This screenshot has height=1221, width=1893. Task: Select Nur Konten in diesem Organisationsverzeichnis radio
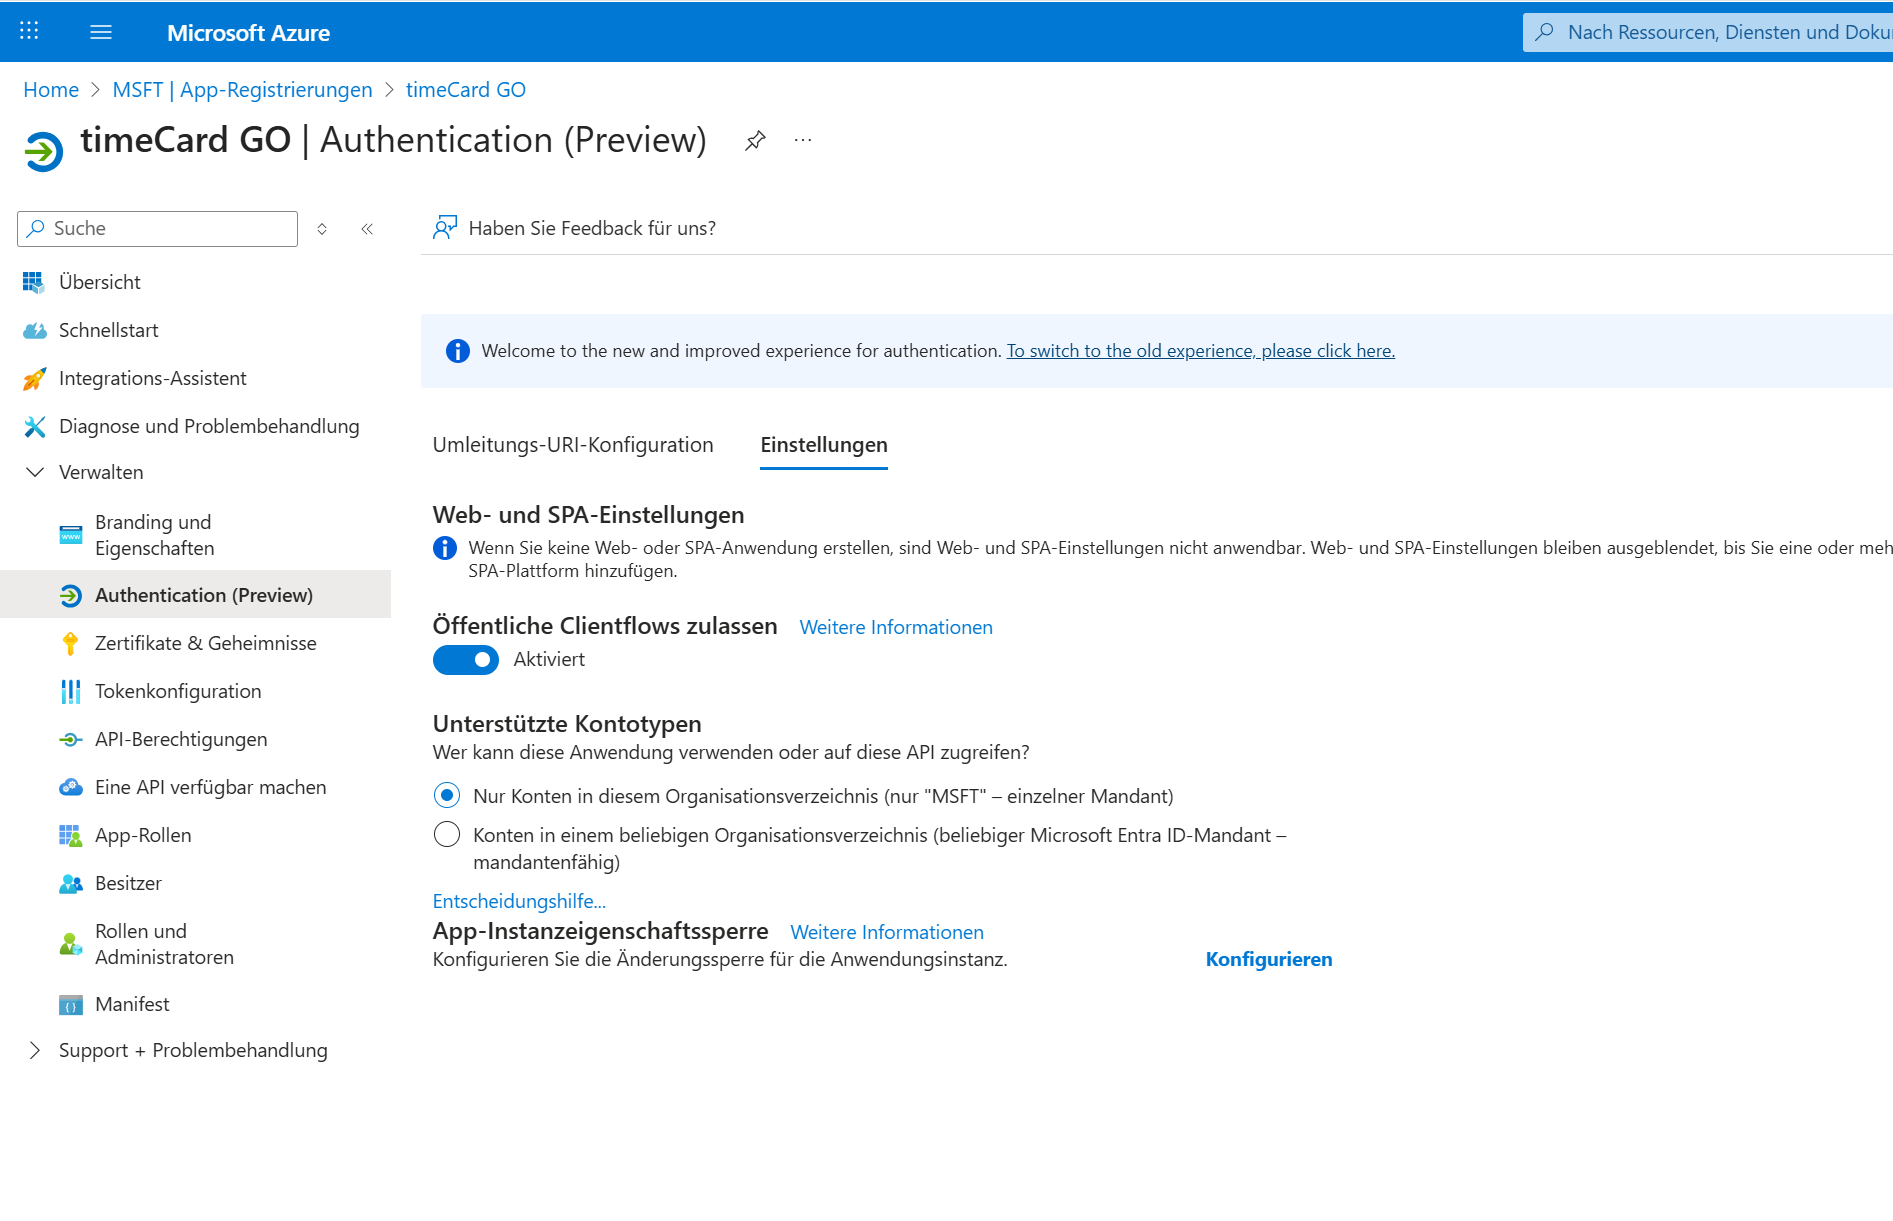point(447,796)
